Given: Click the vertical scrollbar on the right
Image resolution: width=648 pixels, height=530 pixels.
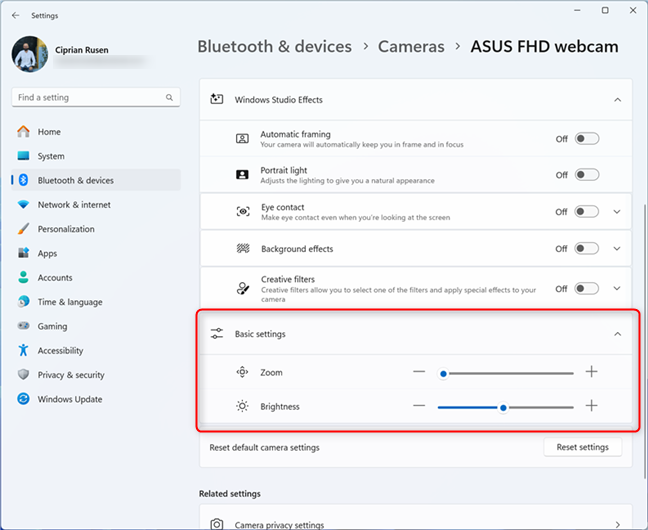Looking at the screenshot, I should 645,340.
